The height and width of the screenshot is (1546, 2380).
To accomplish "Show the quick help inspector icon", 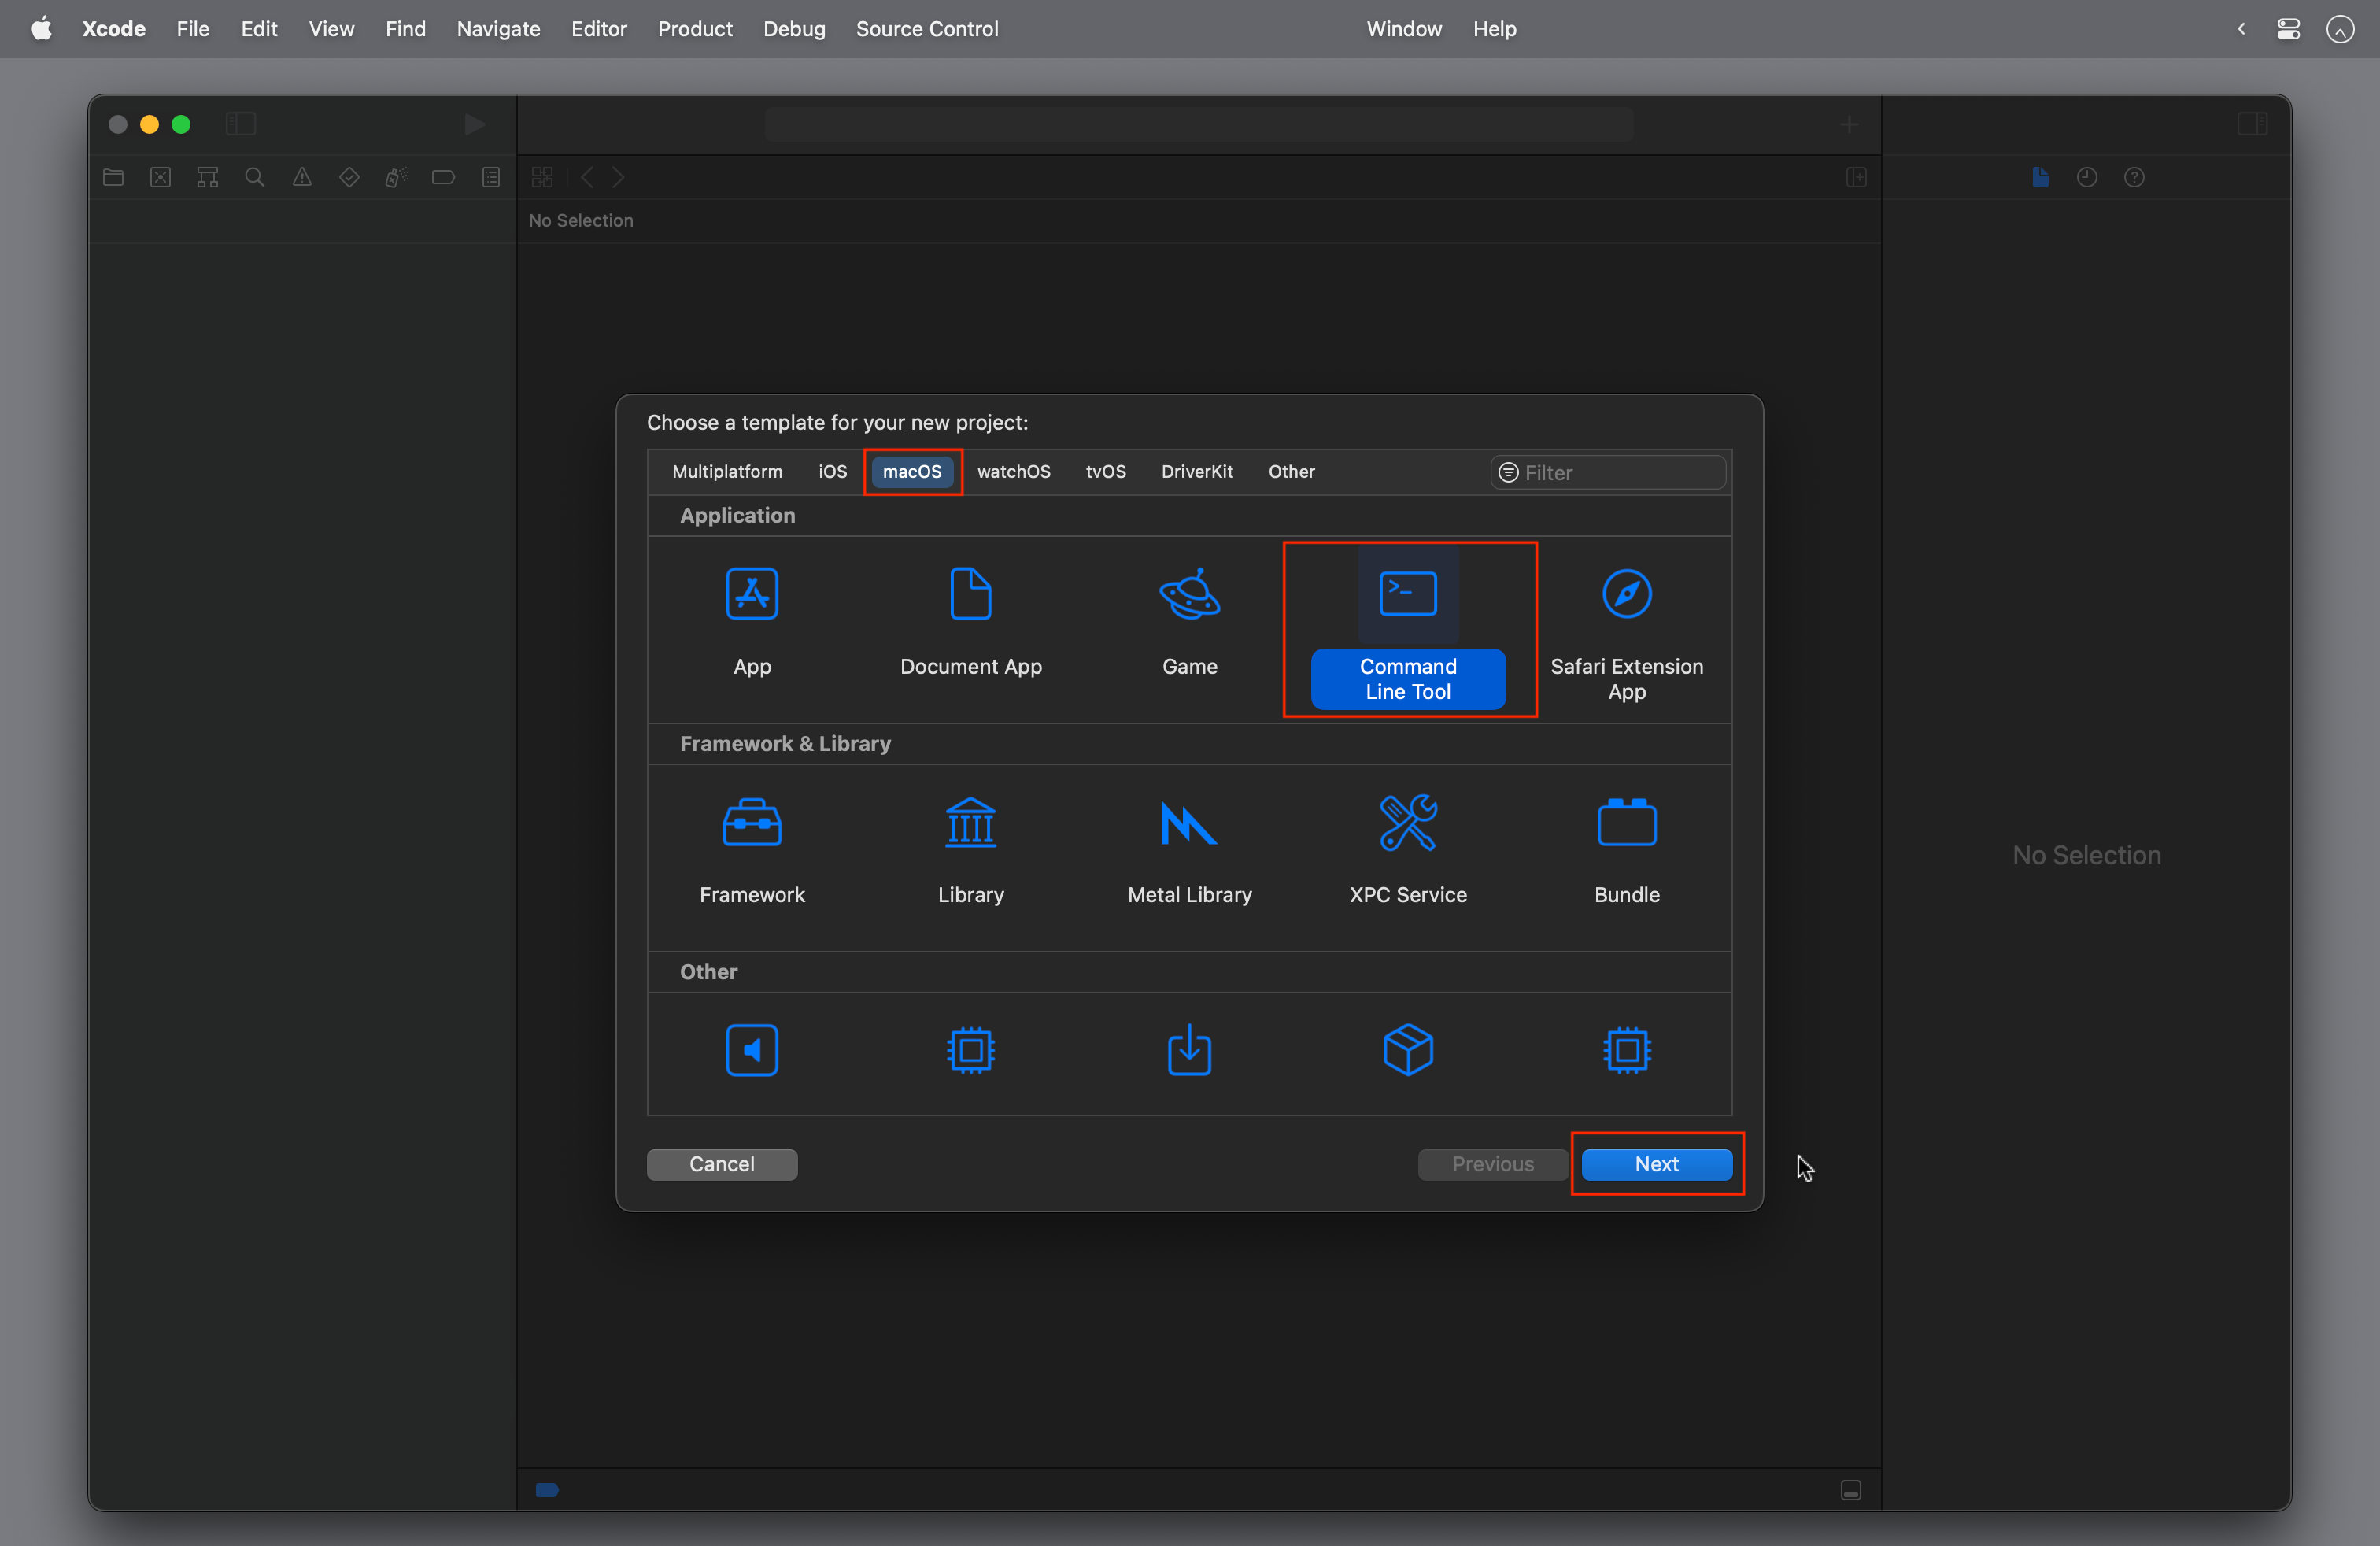I will [x=2134, y=177].
